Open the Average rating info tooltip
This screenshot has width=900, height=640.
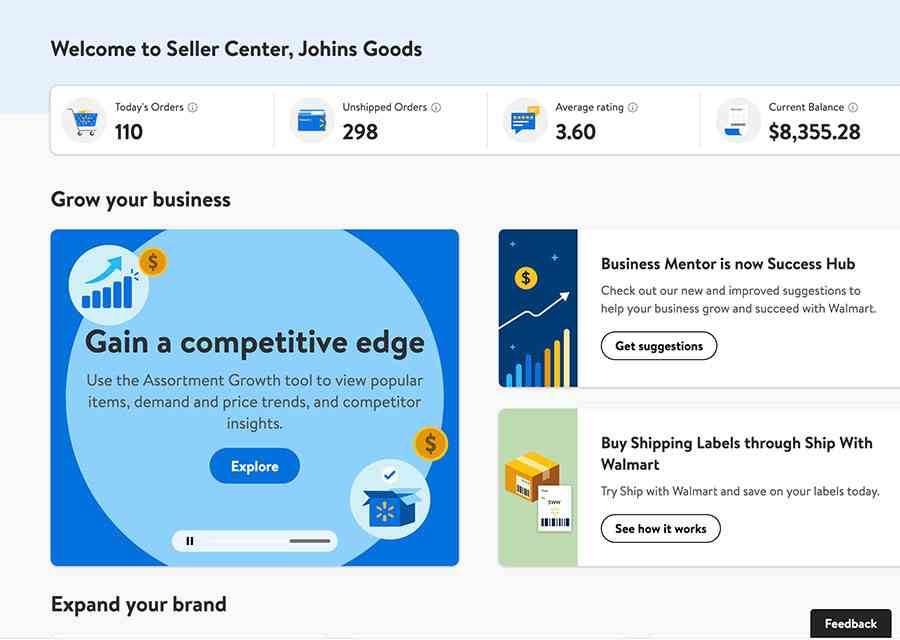(x=634, y=107)
